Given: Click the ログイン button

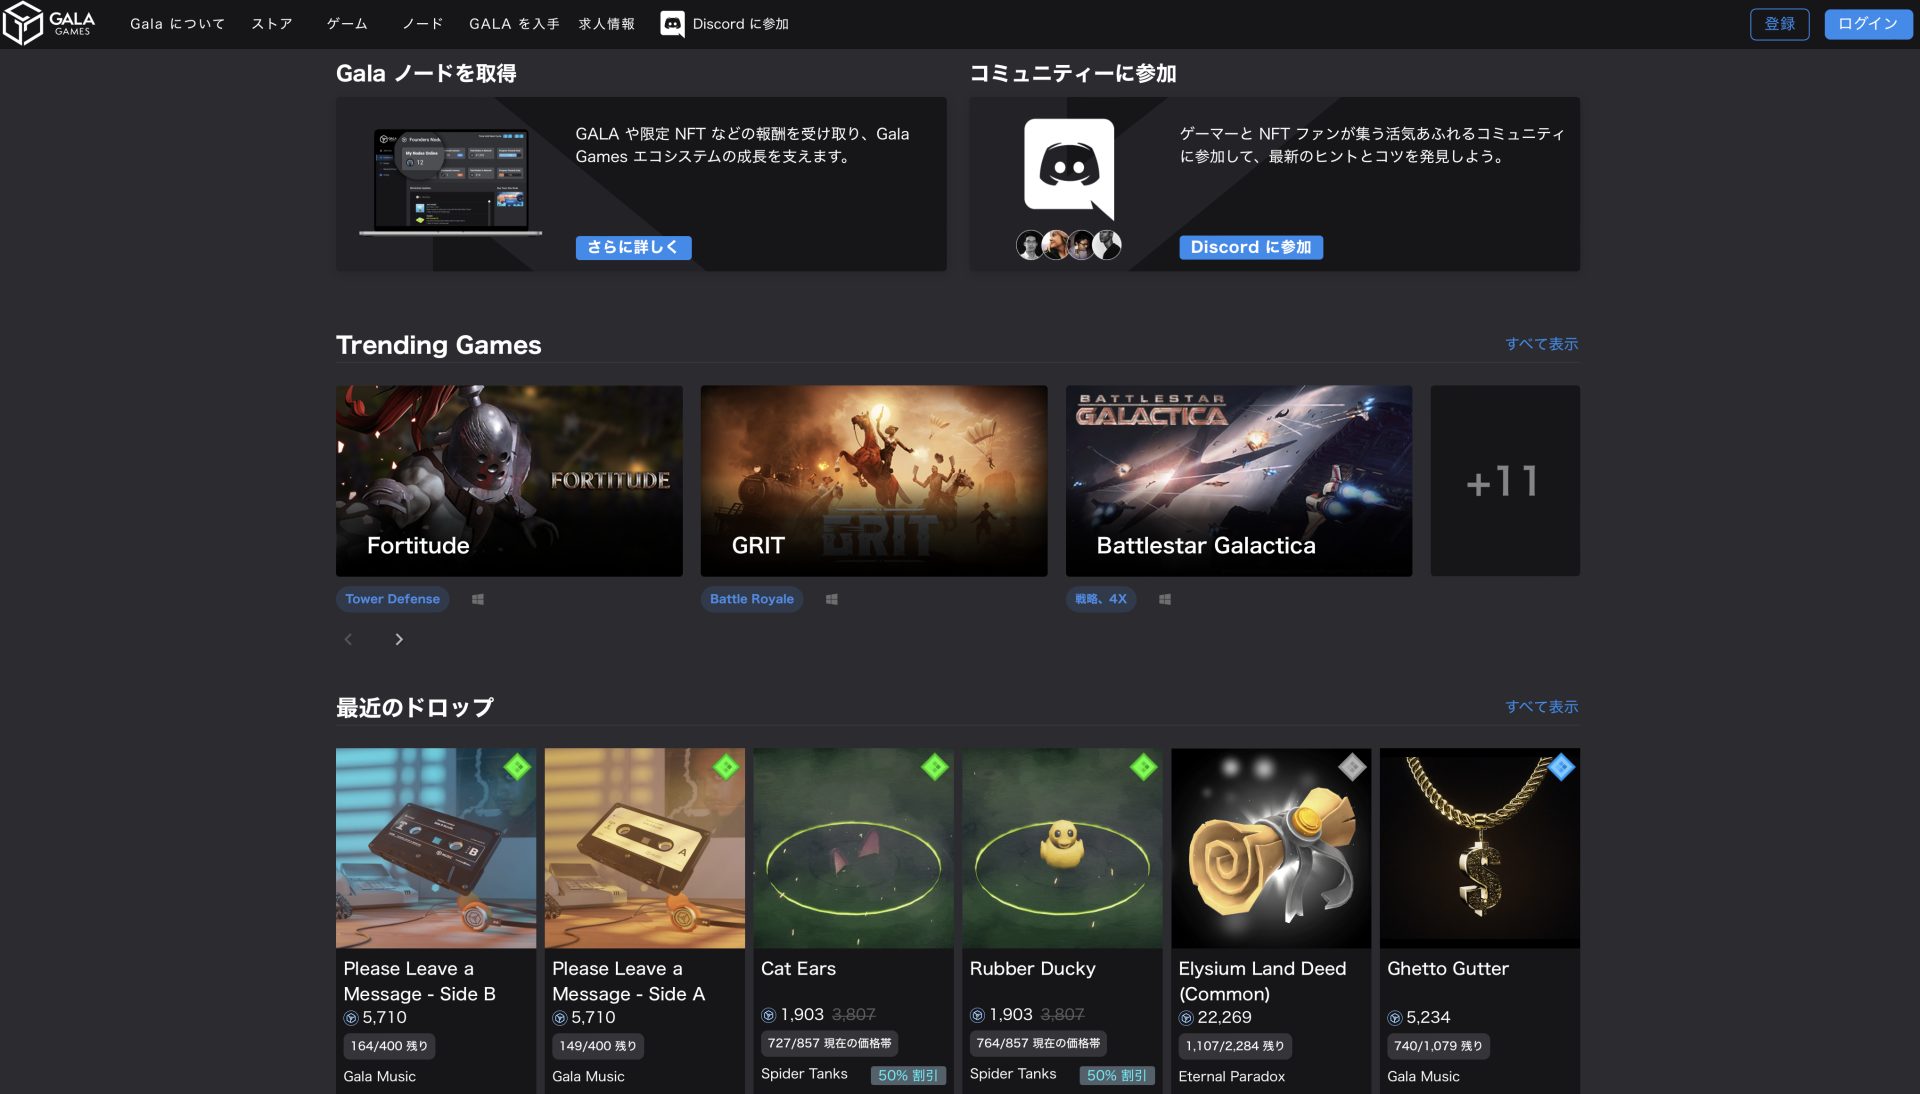Looking at the screenshot, I should click(x=1867, y=24).
